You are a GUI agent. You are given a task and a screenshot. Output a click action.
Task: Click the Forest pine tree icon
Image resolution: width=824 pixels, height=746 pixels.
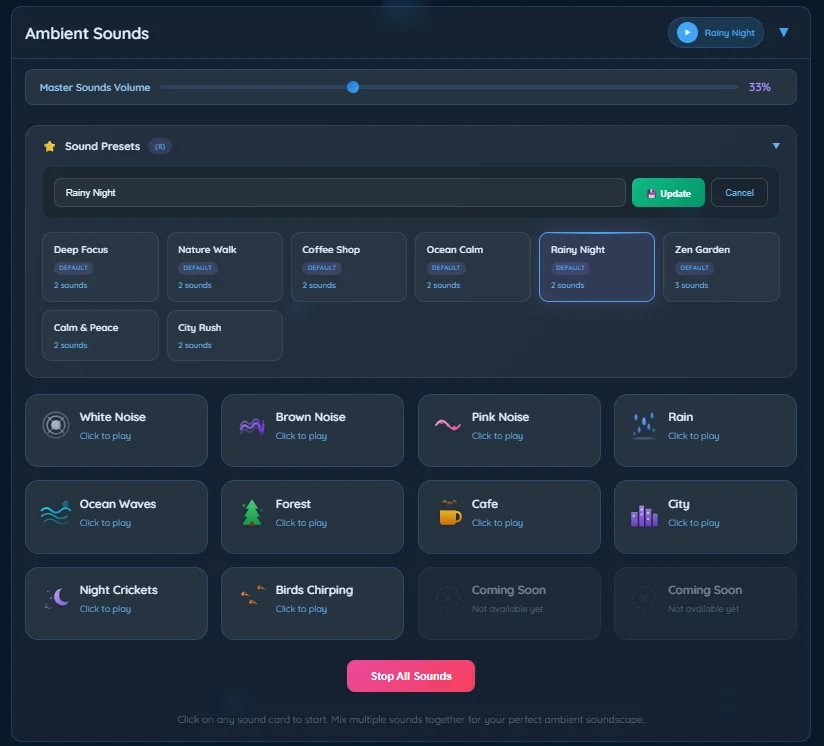(x=252, y=512)
